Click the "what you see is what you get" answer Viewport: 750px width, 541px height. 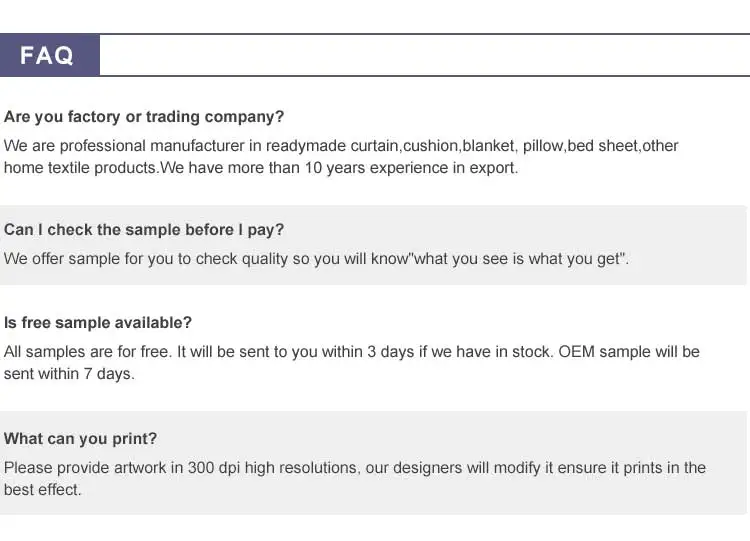pos(316,259)
